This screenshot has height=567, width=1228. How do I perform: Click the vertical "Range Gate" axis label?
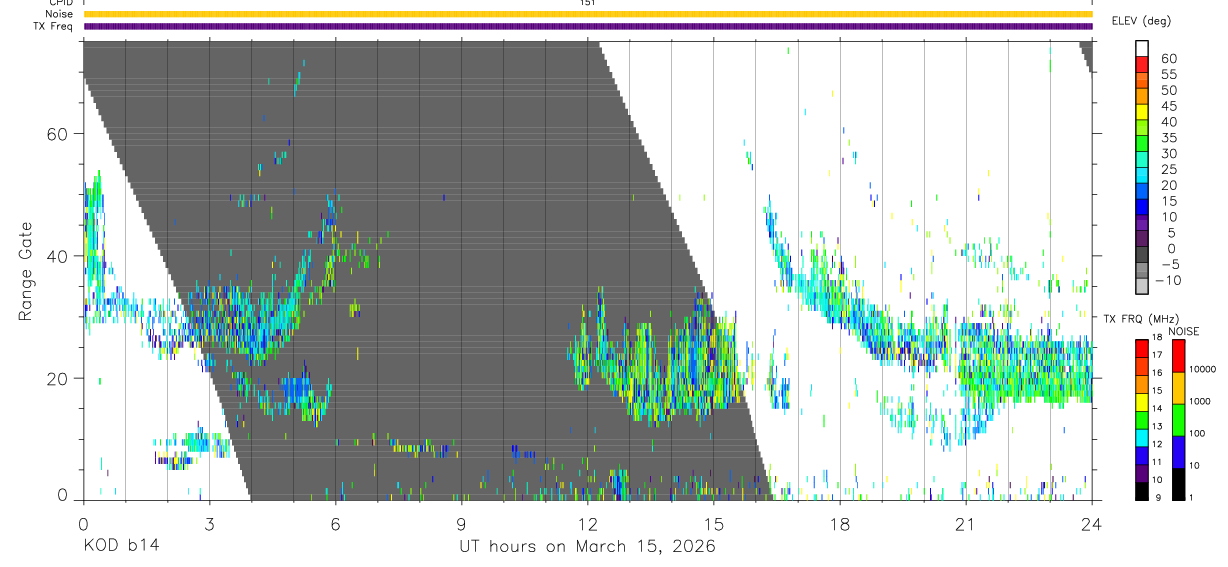[x=24, y=271]
